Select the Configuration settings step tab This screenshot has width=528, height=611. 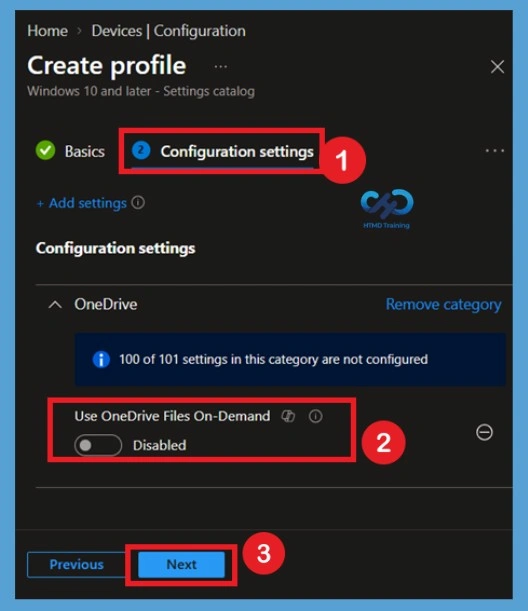(222, 151)
